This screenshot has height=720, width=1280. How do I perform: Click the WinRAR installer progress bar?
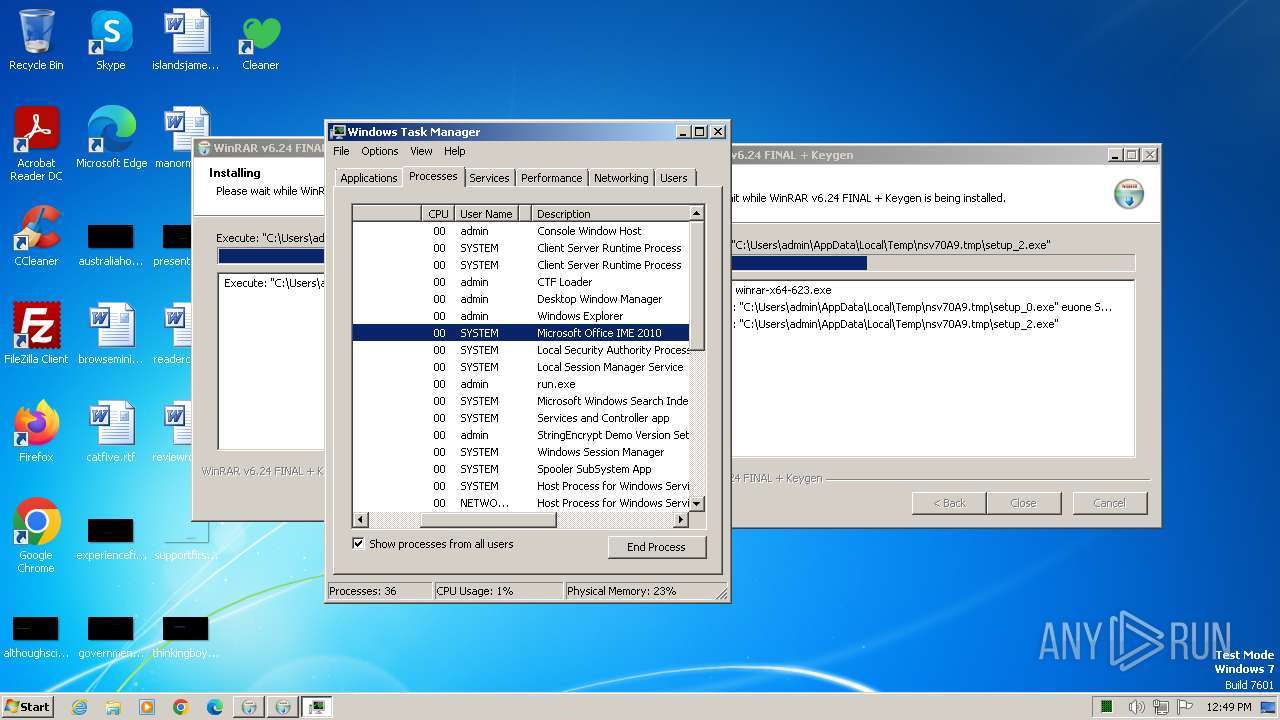(x=932, y=263)
